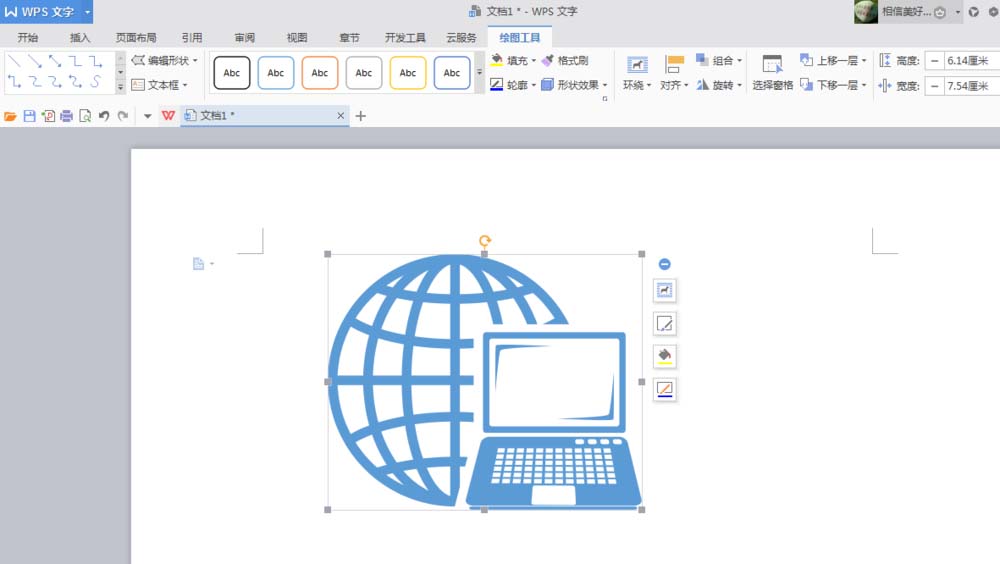Select the Format Painter (格式刷) tool

[x=565, y=61]
